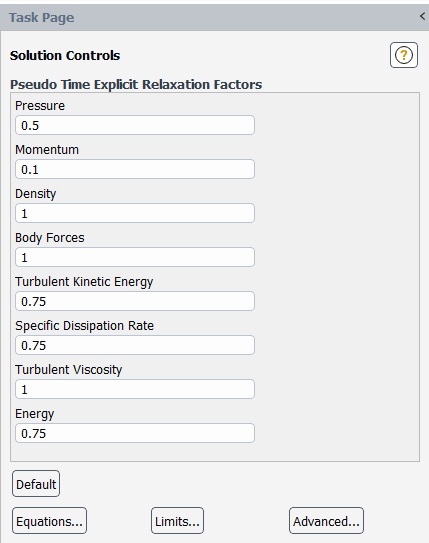
Task: Focus the Density input box
Action: (135, 213)
